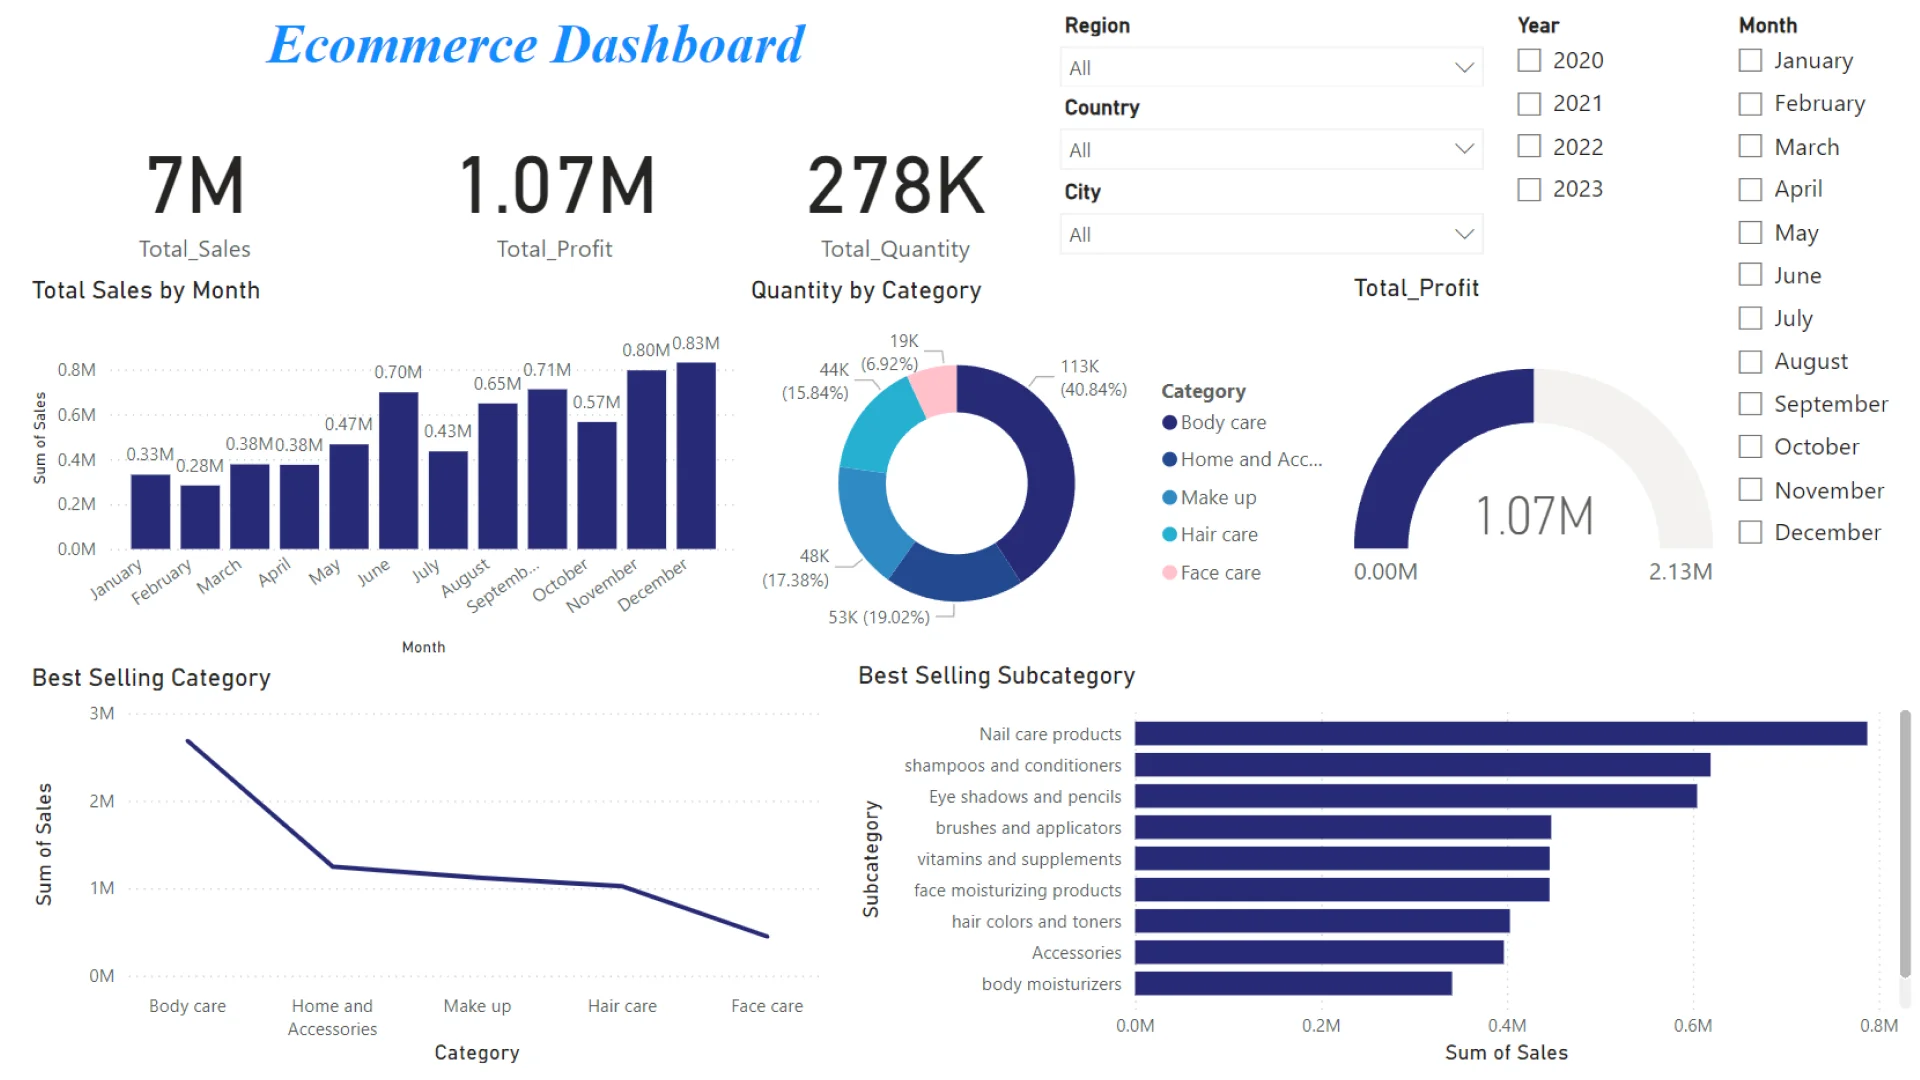Check the 2023 year checkbox
Screen dimensions: 1920x1080
[1529, 189]
